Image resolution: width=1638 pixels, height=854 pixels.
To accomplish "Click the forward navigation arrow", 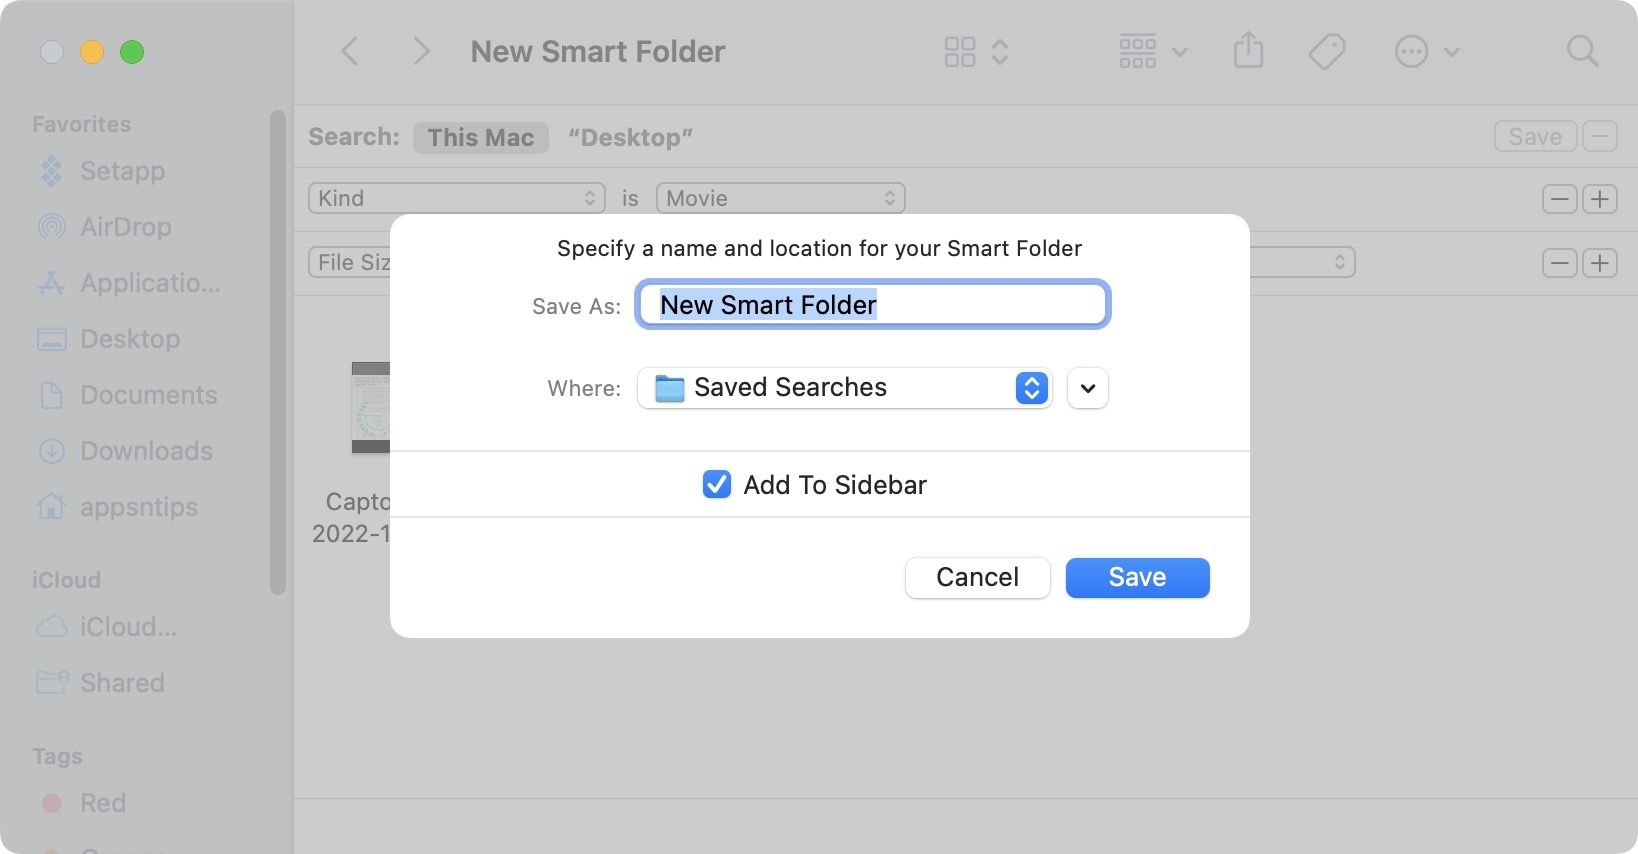I will click(421, 51).
